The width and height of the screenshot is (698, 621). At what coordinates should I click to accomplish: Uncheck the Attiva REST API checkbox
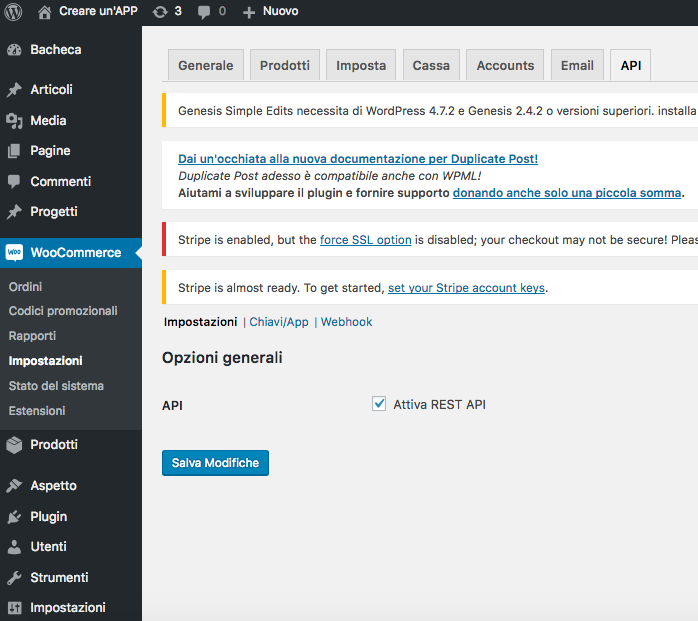pyautogui.click(x=379, y=404)
